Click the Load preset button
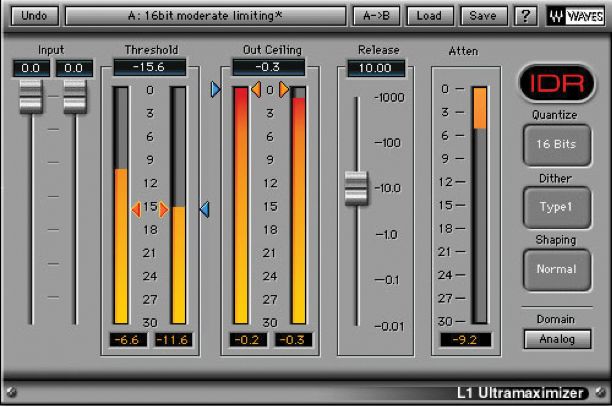 (429, 16)
